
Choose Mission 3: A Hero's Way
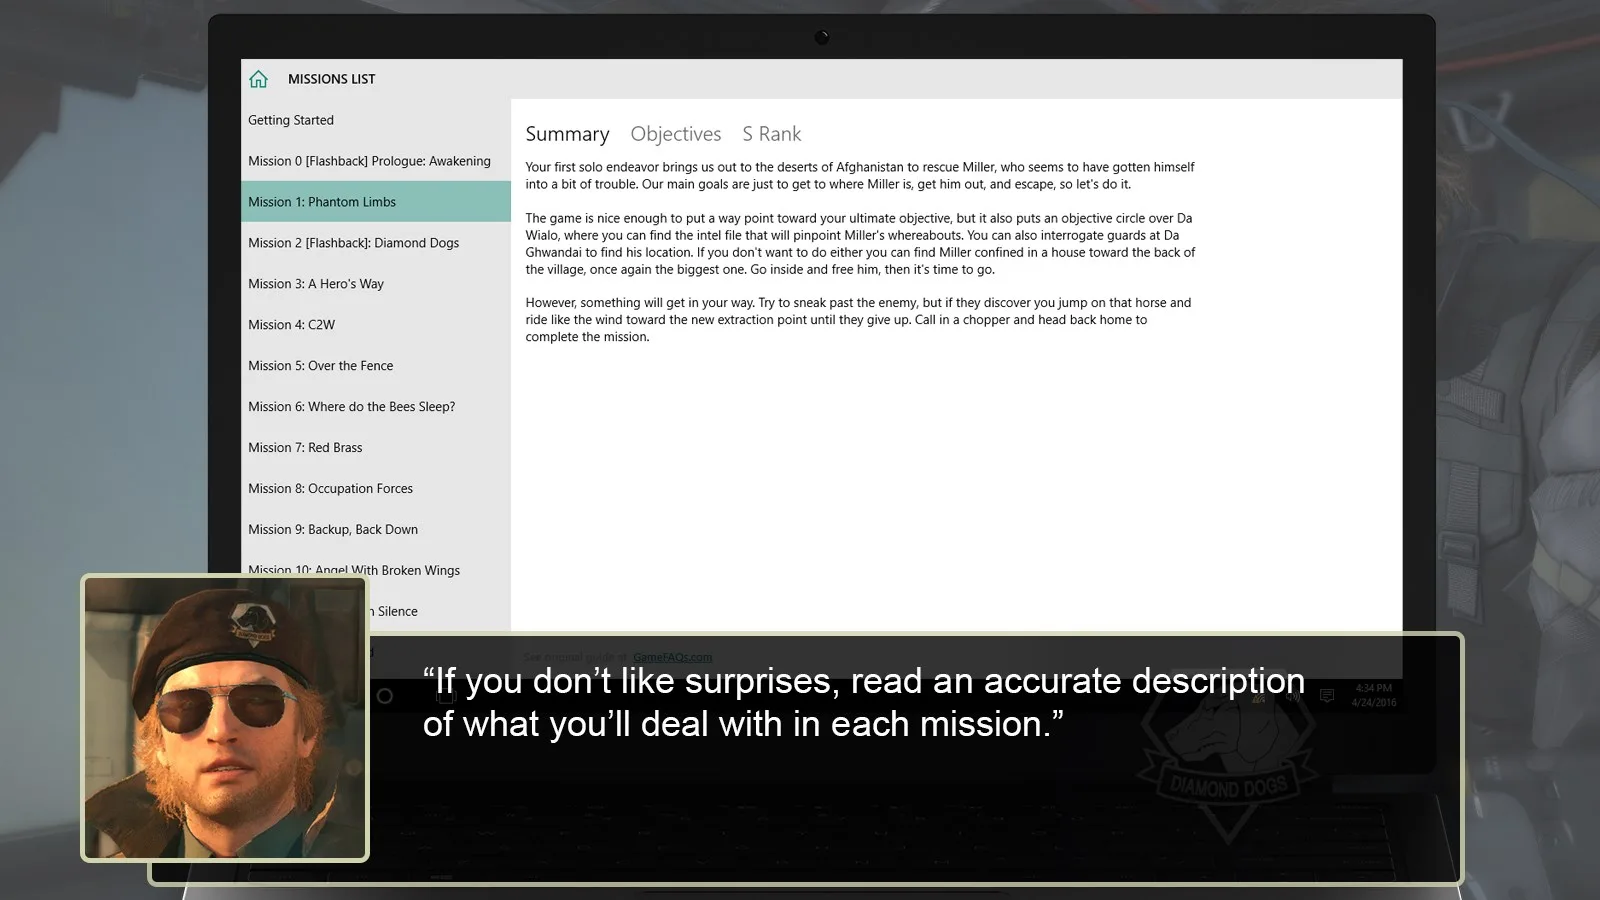tap(376, 284)
